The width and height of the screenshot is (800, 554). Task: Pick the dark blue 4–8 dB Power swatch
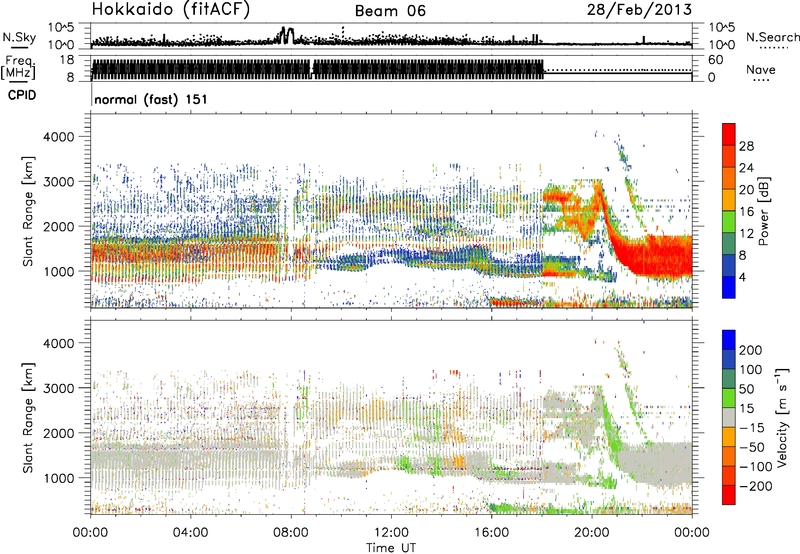pos(729,265)
